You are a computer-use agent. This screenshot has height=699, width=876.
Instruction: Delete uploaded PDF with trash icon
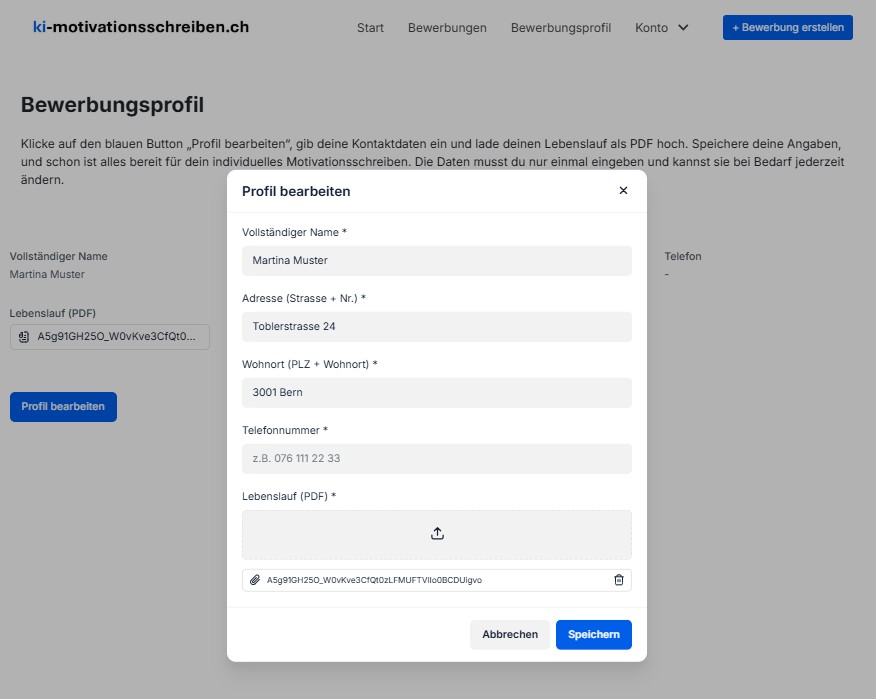(x=618, y=580)
